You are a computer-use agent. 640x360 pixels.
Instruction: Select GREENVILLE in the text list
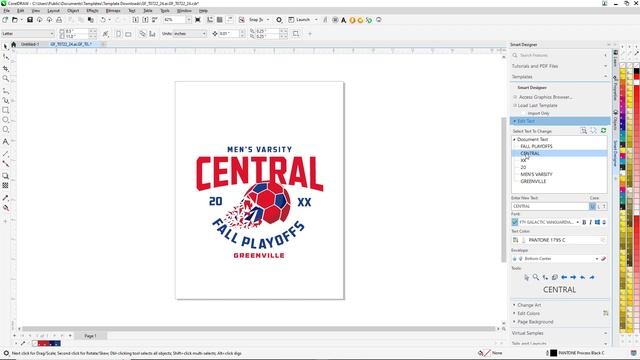[533, 181]
